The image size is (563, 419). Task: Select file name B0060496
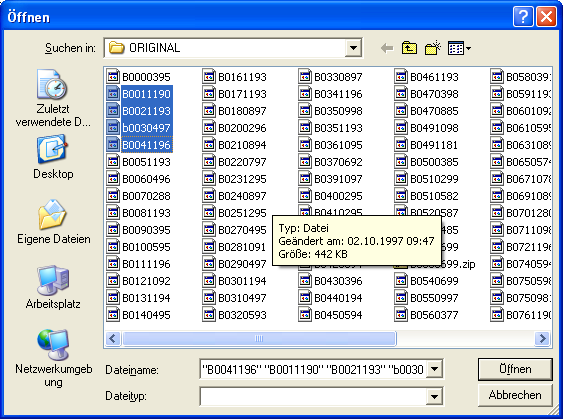click(x=146, y=179)
